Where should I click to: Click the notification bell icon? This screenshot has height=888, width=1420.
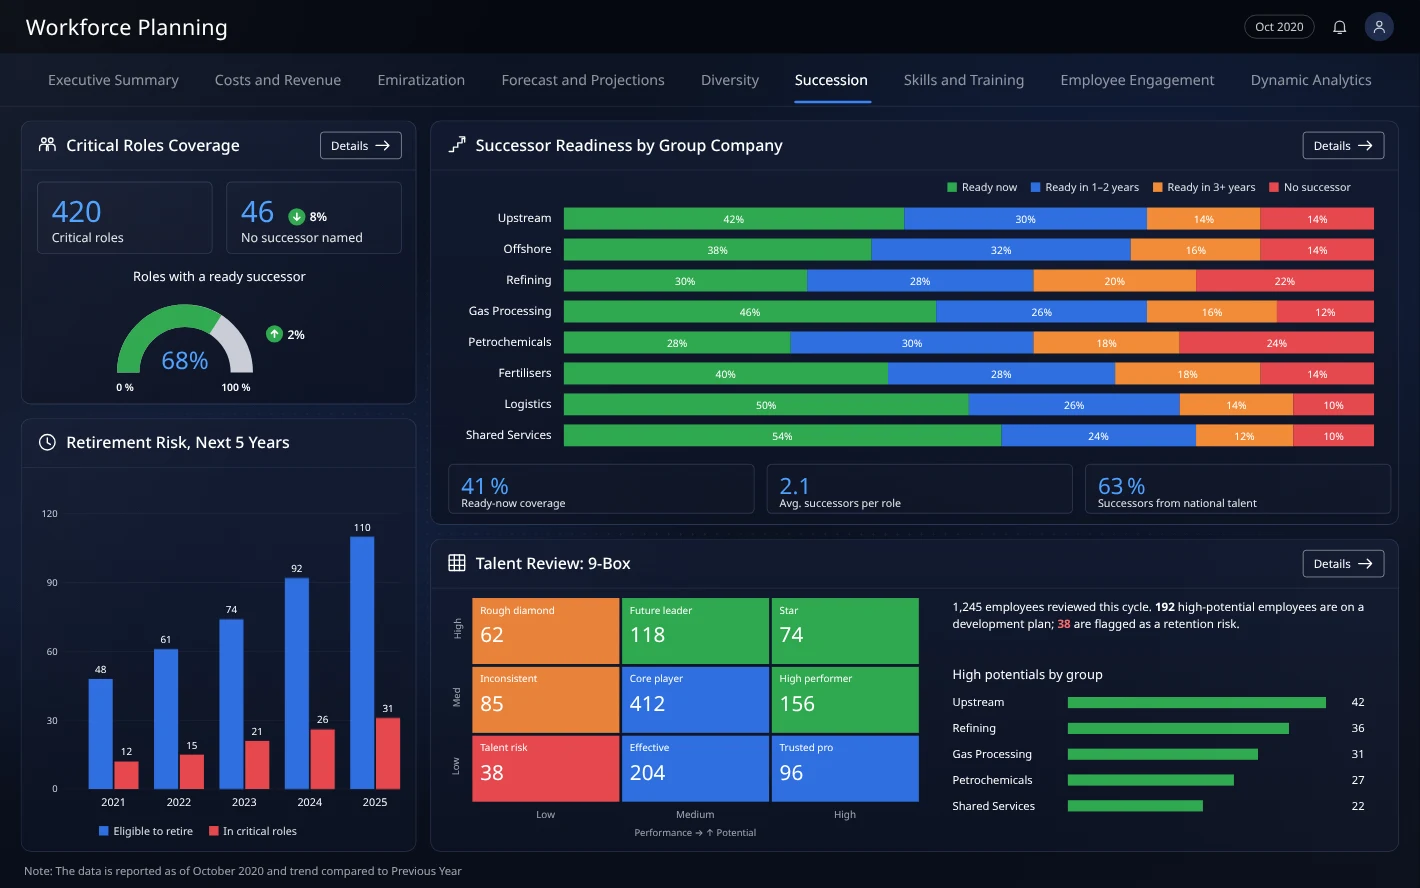1339,27
